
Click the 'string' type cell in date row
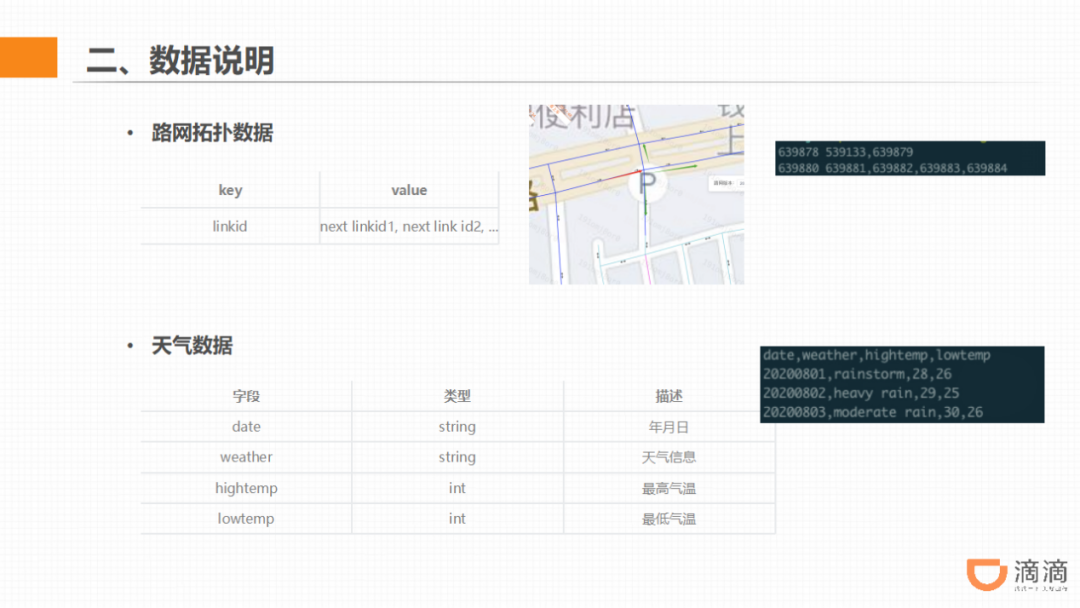pos(457,427)
